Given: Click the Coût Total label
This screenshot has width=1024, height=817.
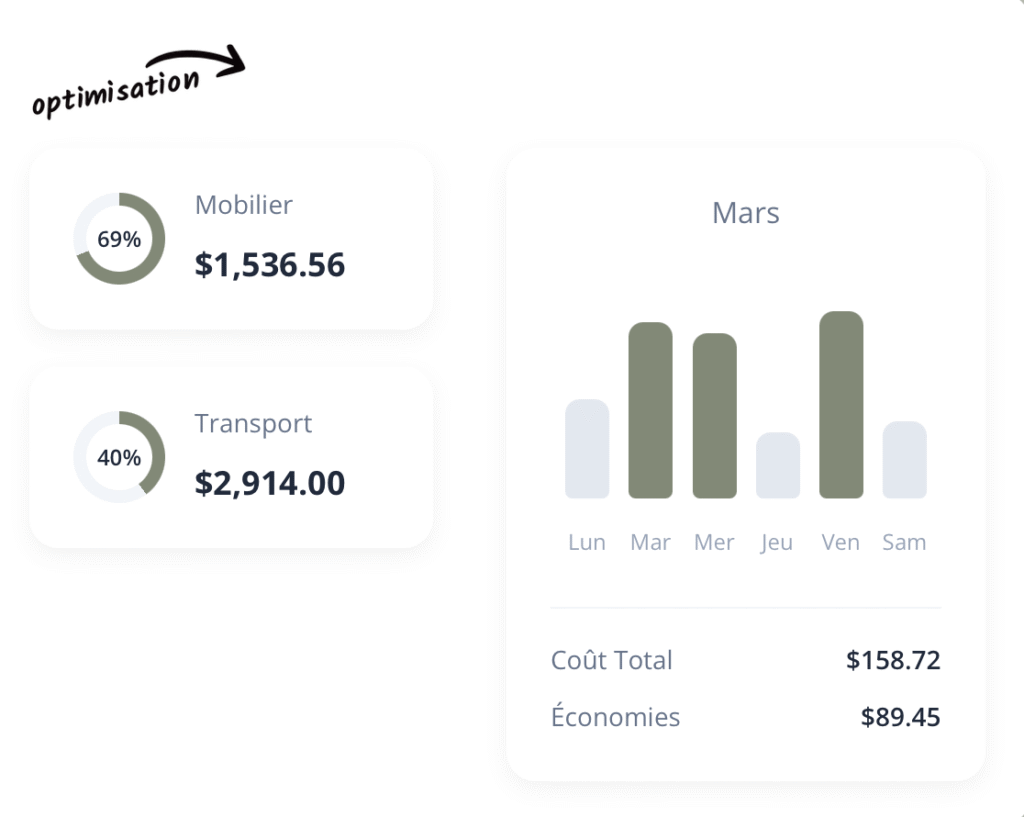Looking at the screenshot, I should coord(612,660).
